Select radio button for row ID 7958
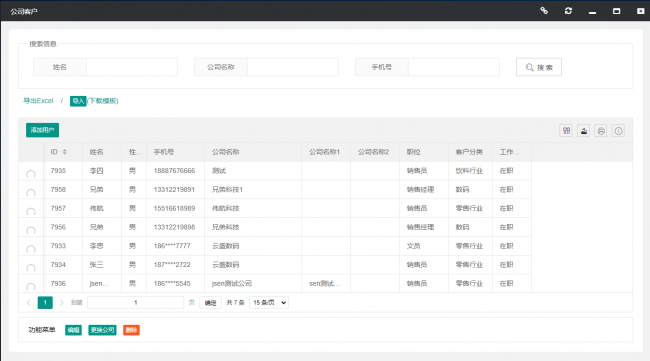Screen dimensions: 650x361 (x=31, y=193)
